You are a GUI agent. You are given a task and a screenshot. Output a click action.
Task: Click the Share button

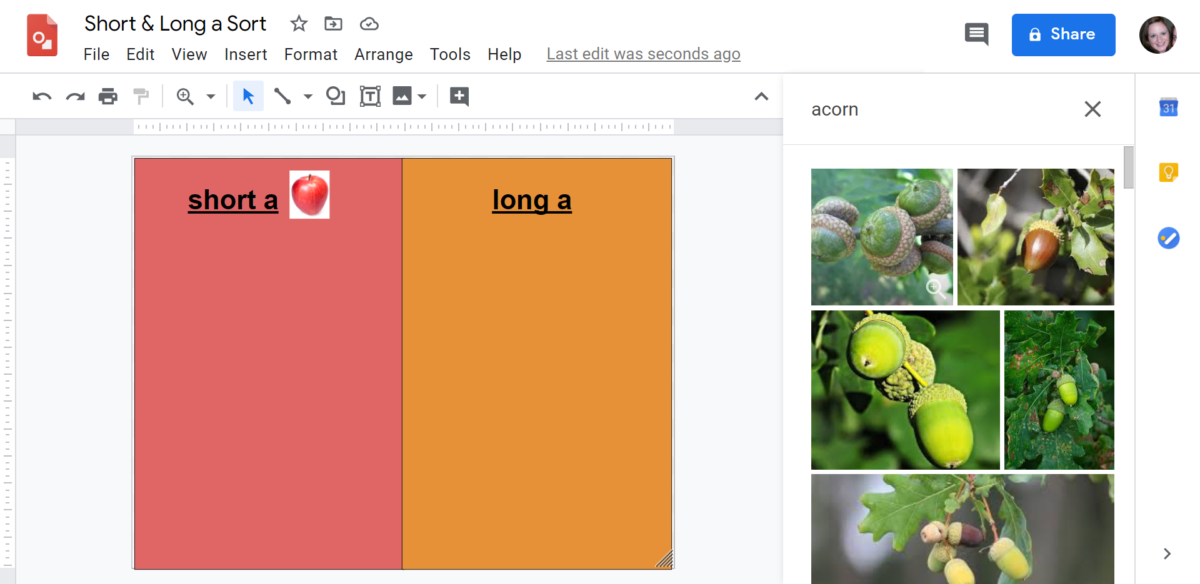pos(1063,34)
